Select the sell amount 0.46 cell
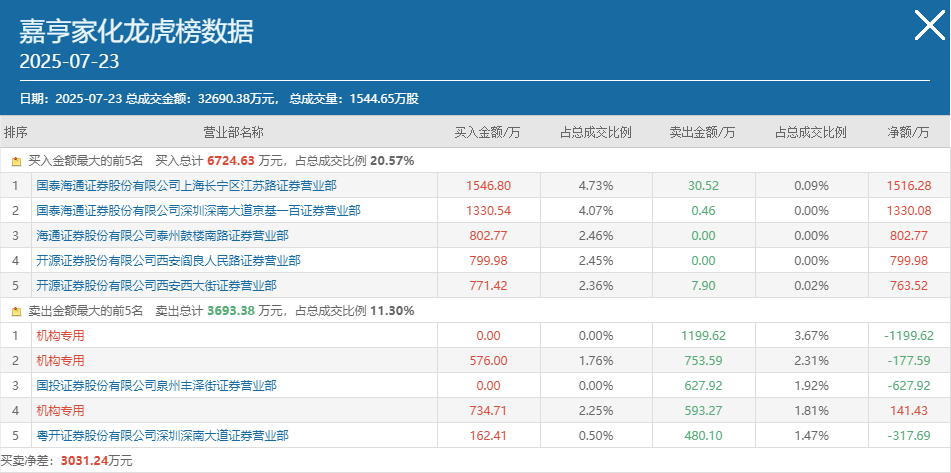 704,210
